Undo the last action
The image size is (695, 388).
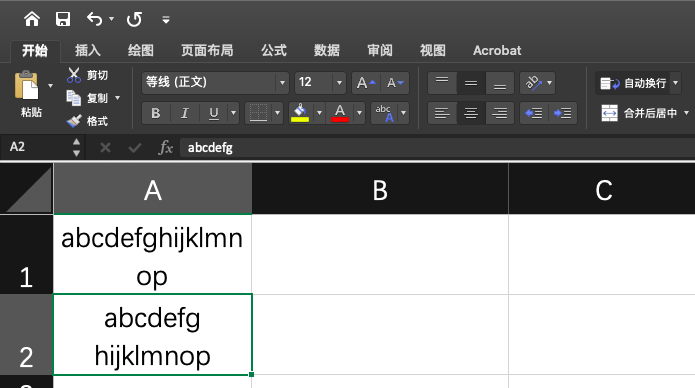point(94,19)
